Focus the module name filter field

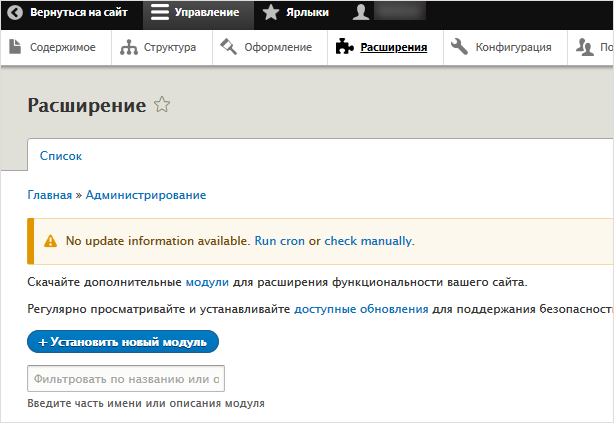click(x=126, y=379)
